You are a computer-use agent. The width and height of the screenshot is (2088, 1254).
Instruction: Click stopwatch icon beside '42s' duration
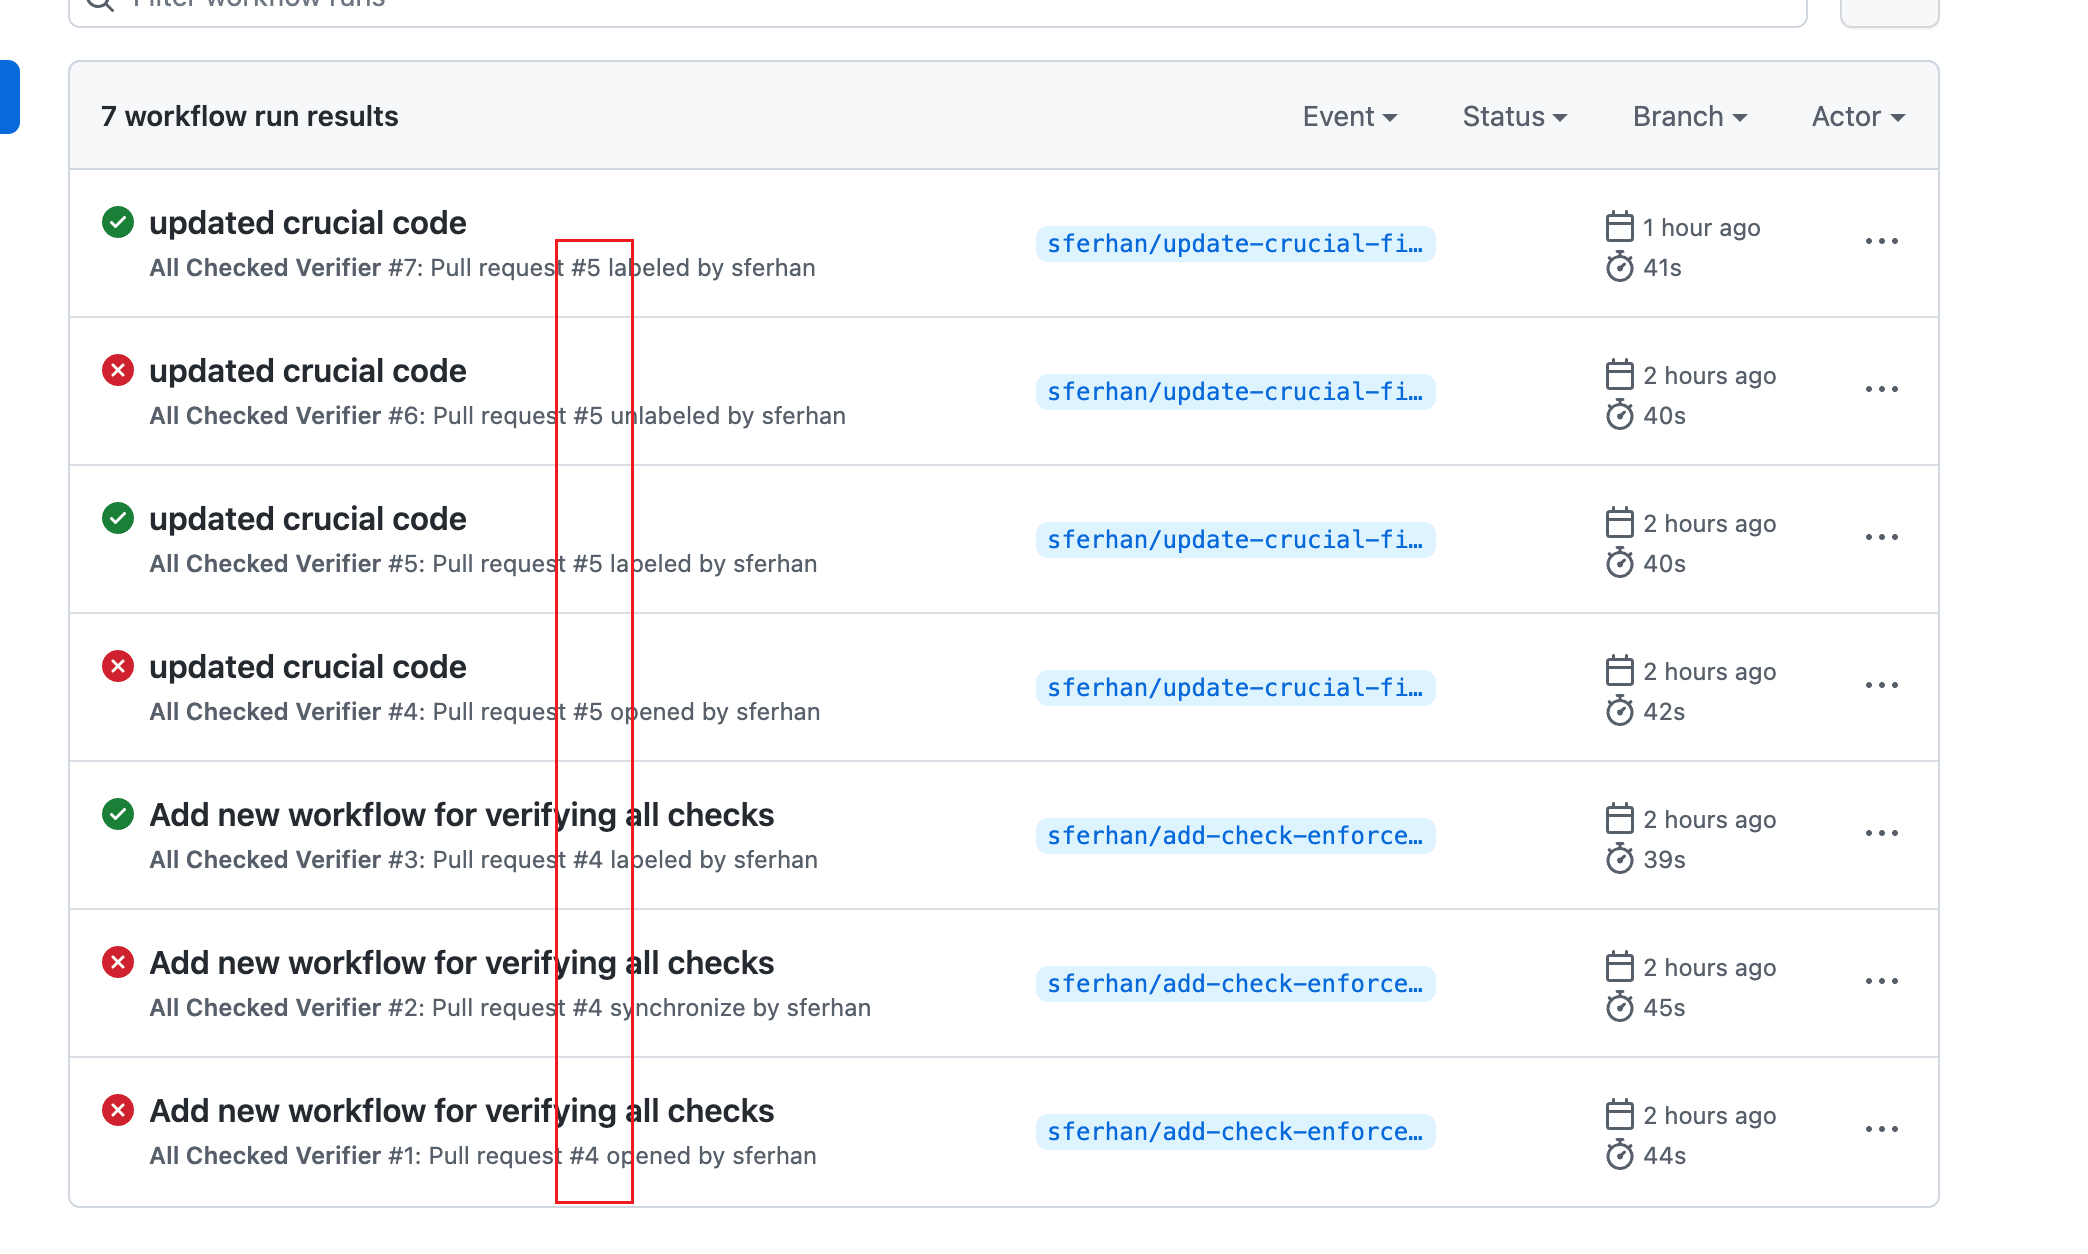coord(1619,711)
